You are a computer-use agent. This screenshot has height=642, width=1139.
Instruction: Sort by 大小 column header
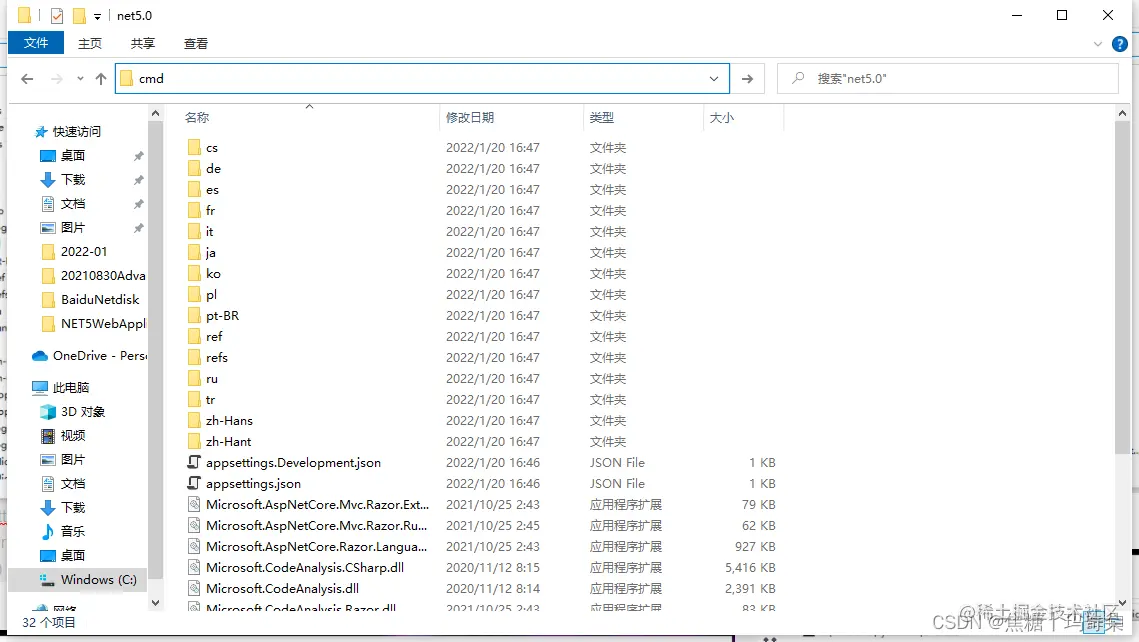[x=721, y=117]
